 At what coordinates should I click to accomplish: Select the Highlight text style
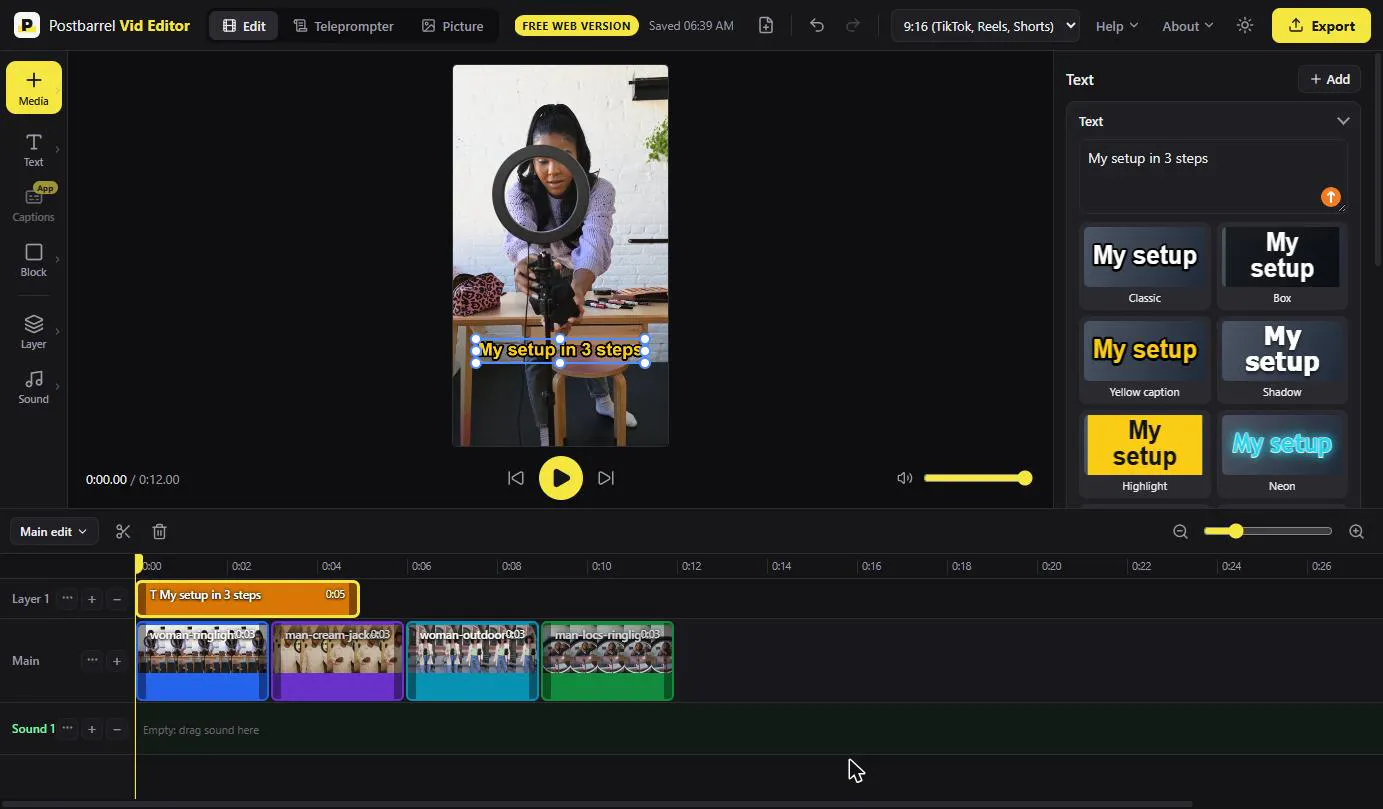[x=1145, y=454]
